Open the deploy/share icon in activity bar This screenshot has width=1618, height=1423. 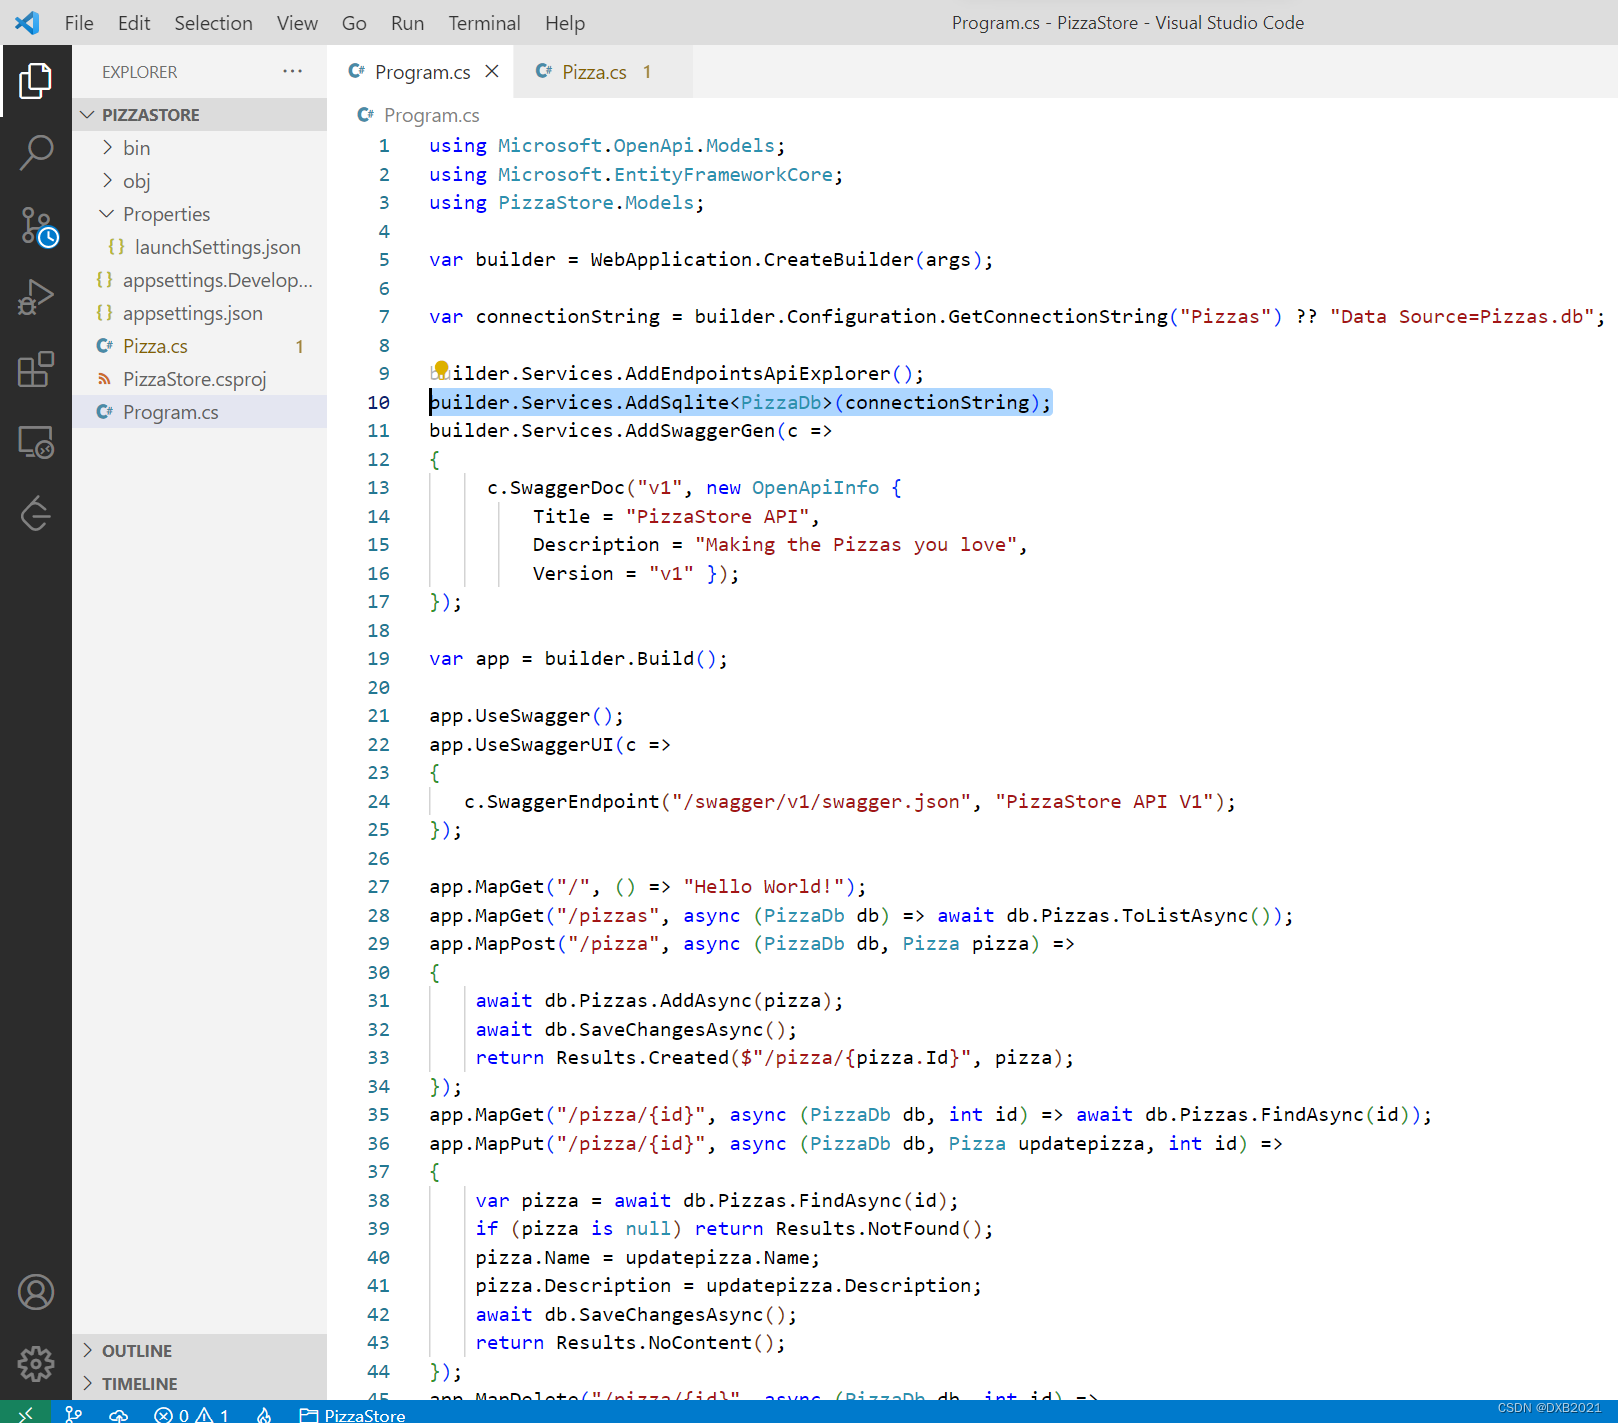click(36, 513)
